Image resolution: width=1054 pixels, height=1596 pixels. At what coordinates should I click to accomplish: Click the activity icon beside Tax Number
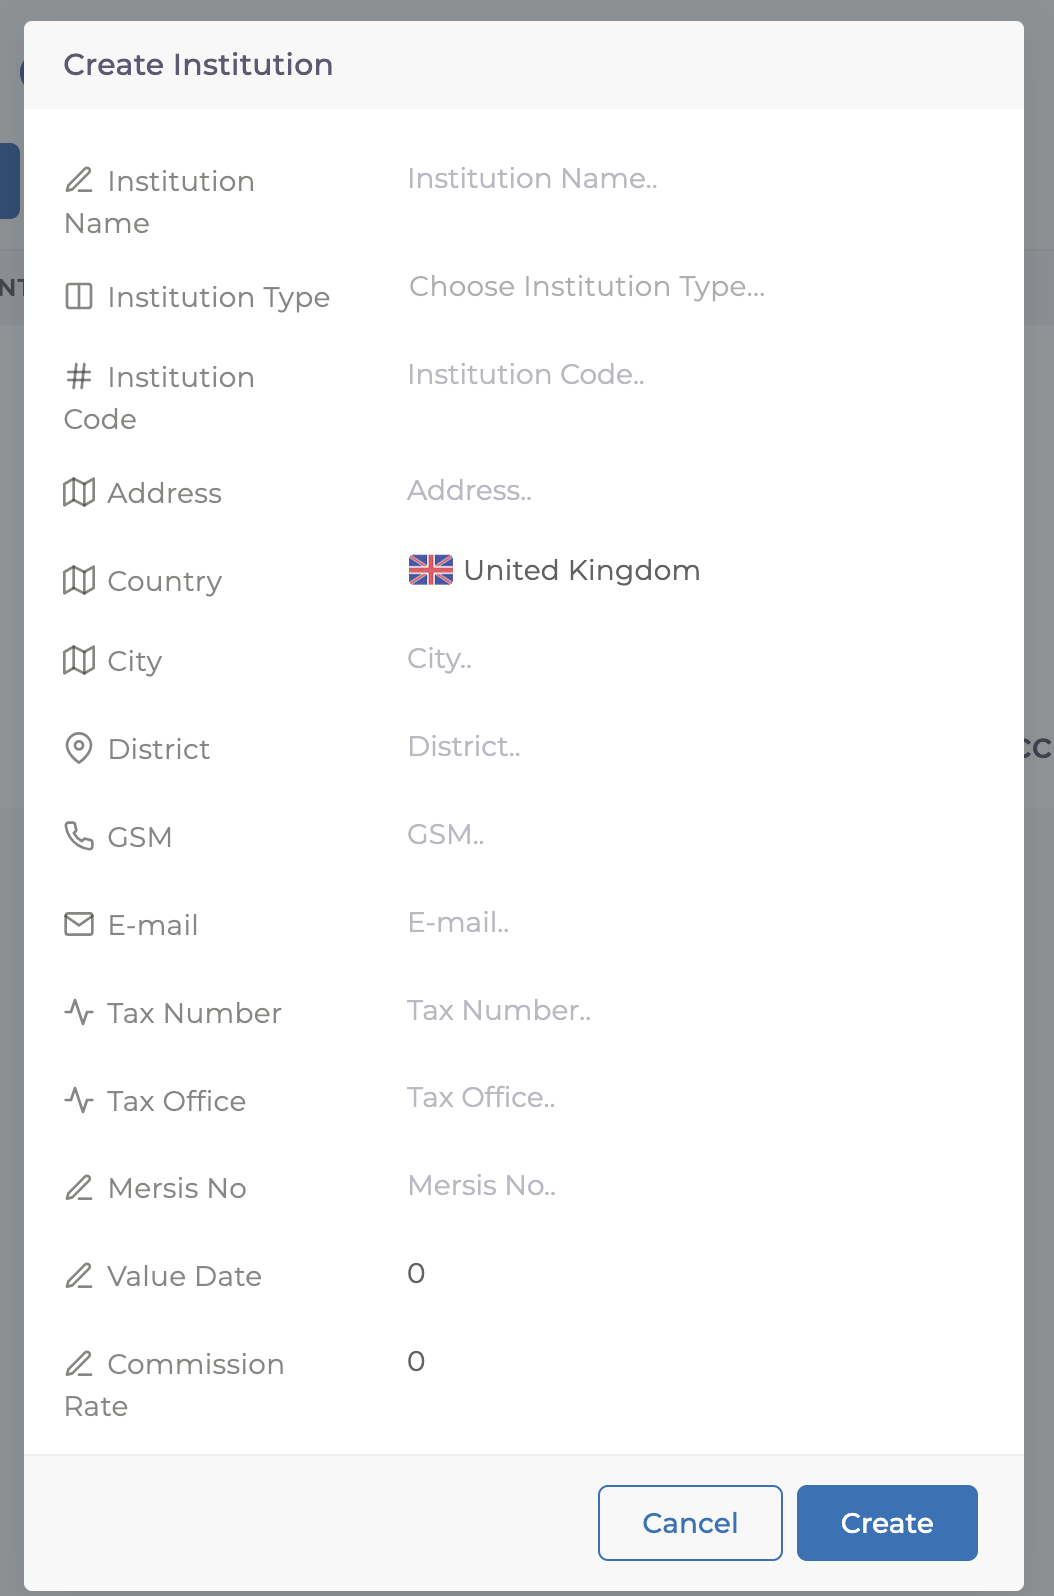click(x=79, y=1013)
